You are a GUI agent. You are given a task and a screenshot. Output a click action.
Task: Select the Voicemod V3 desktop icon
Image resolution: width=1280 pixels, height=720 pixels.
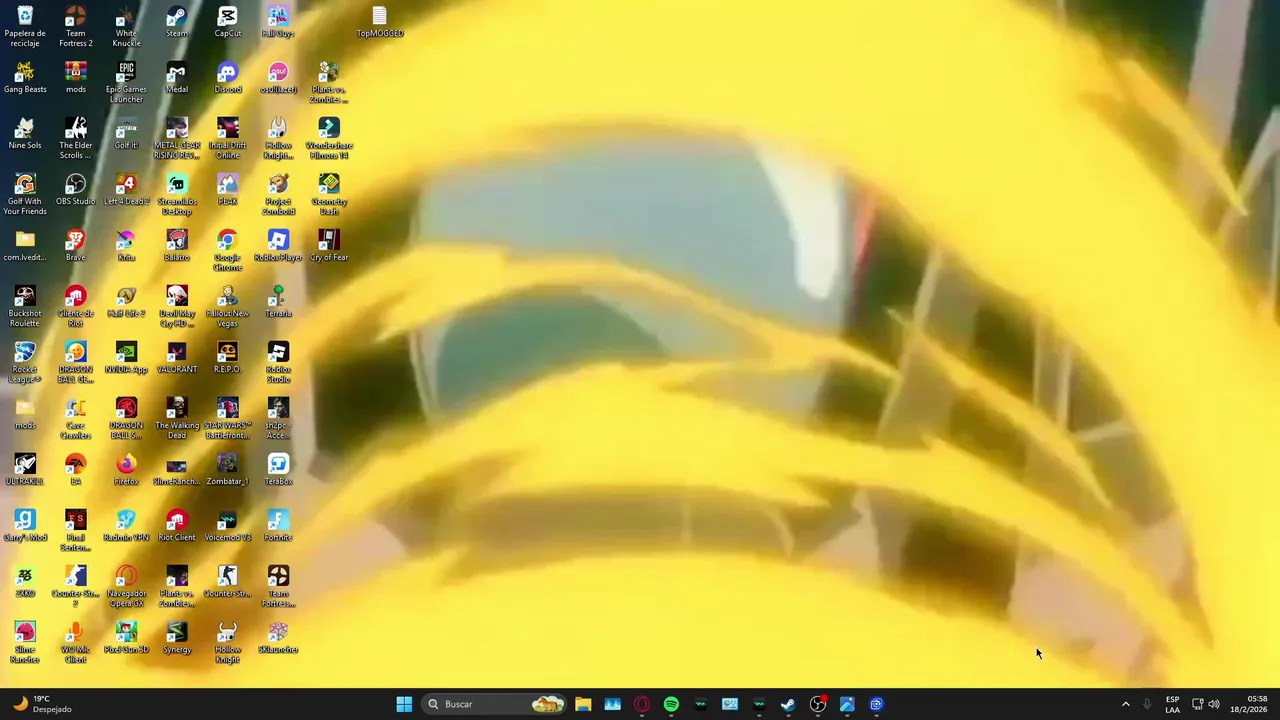pos(228,526)
